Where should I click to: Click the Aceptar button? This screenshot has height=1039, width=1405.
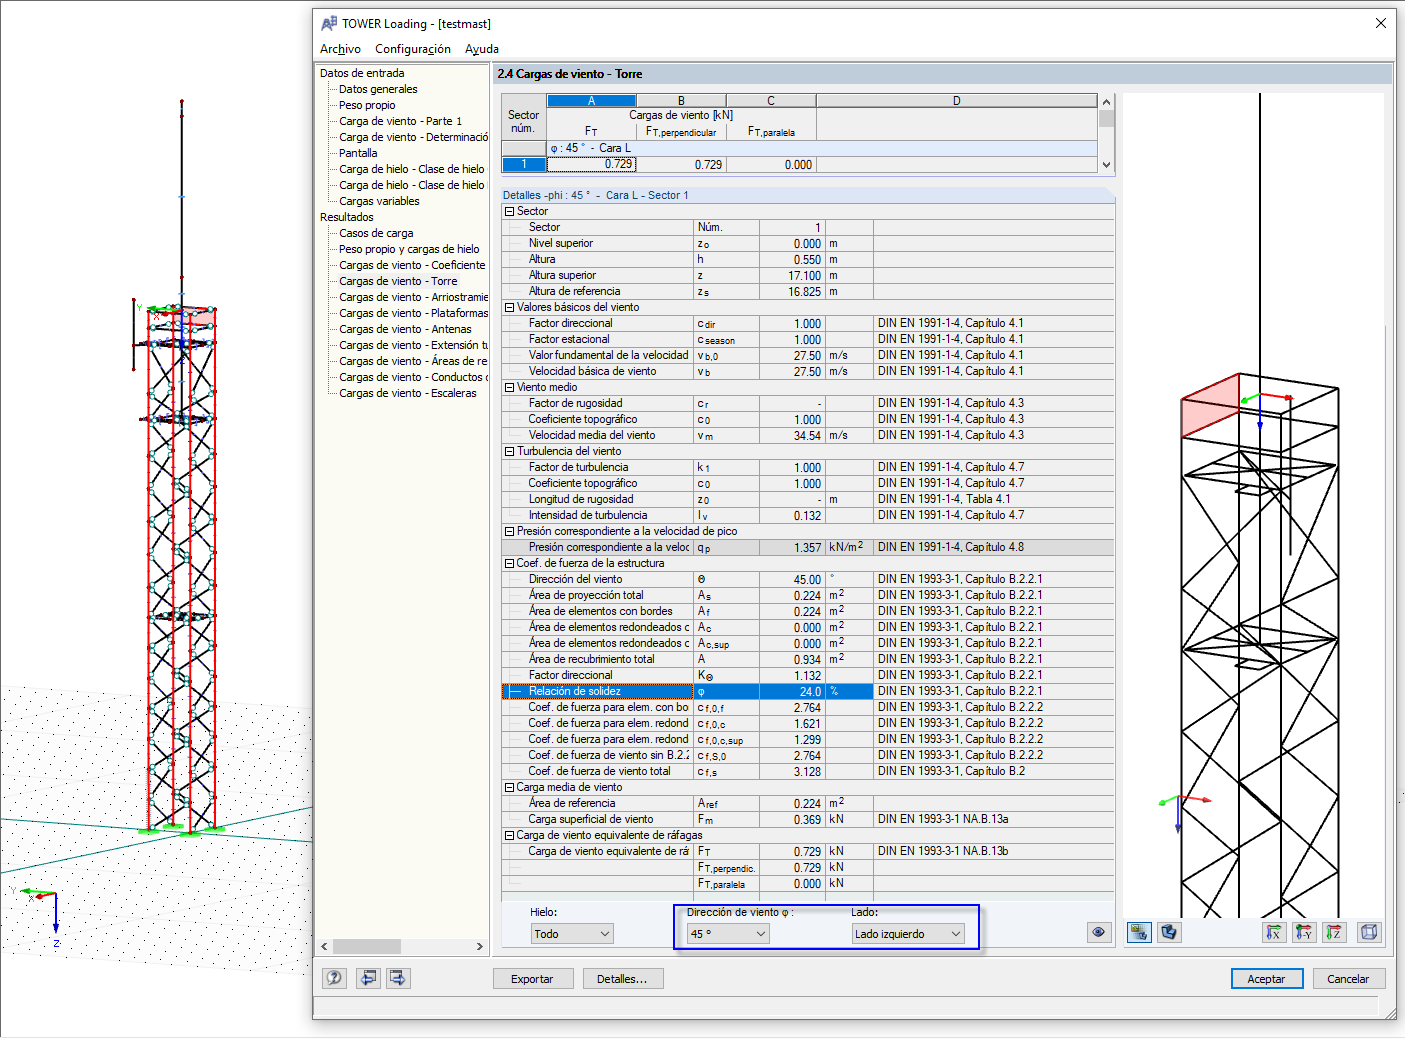point(1266,978)
